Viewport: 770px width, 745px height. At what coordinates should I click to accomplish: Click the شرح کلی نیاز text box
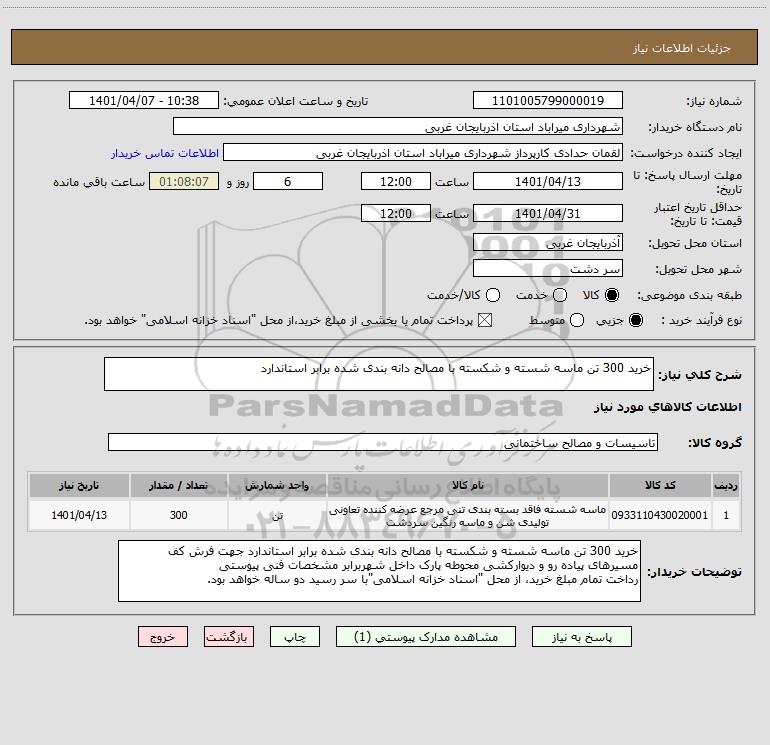click(x=379, y=374)
